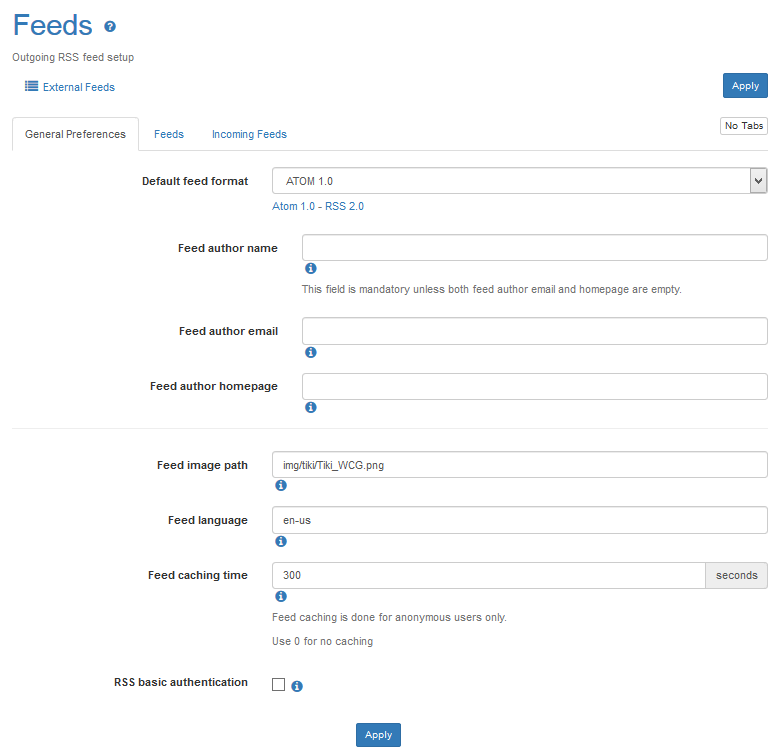Click info icon under Feed caching time
The height and width of the screenshot is (755, 783).
[280, 596]
